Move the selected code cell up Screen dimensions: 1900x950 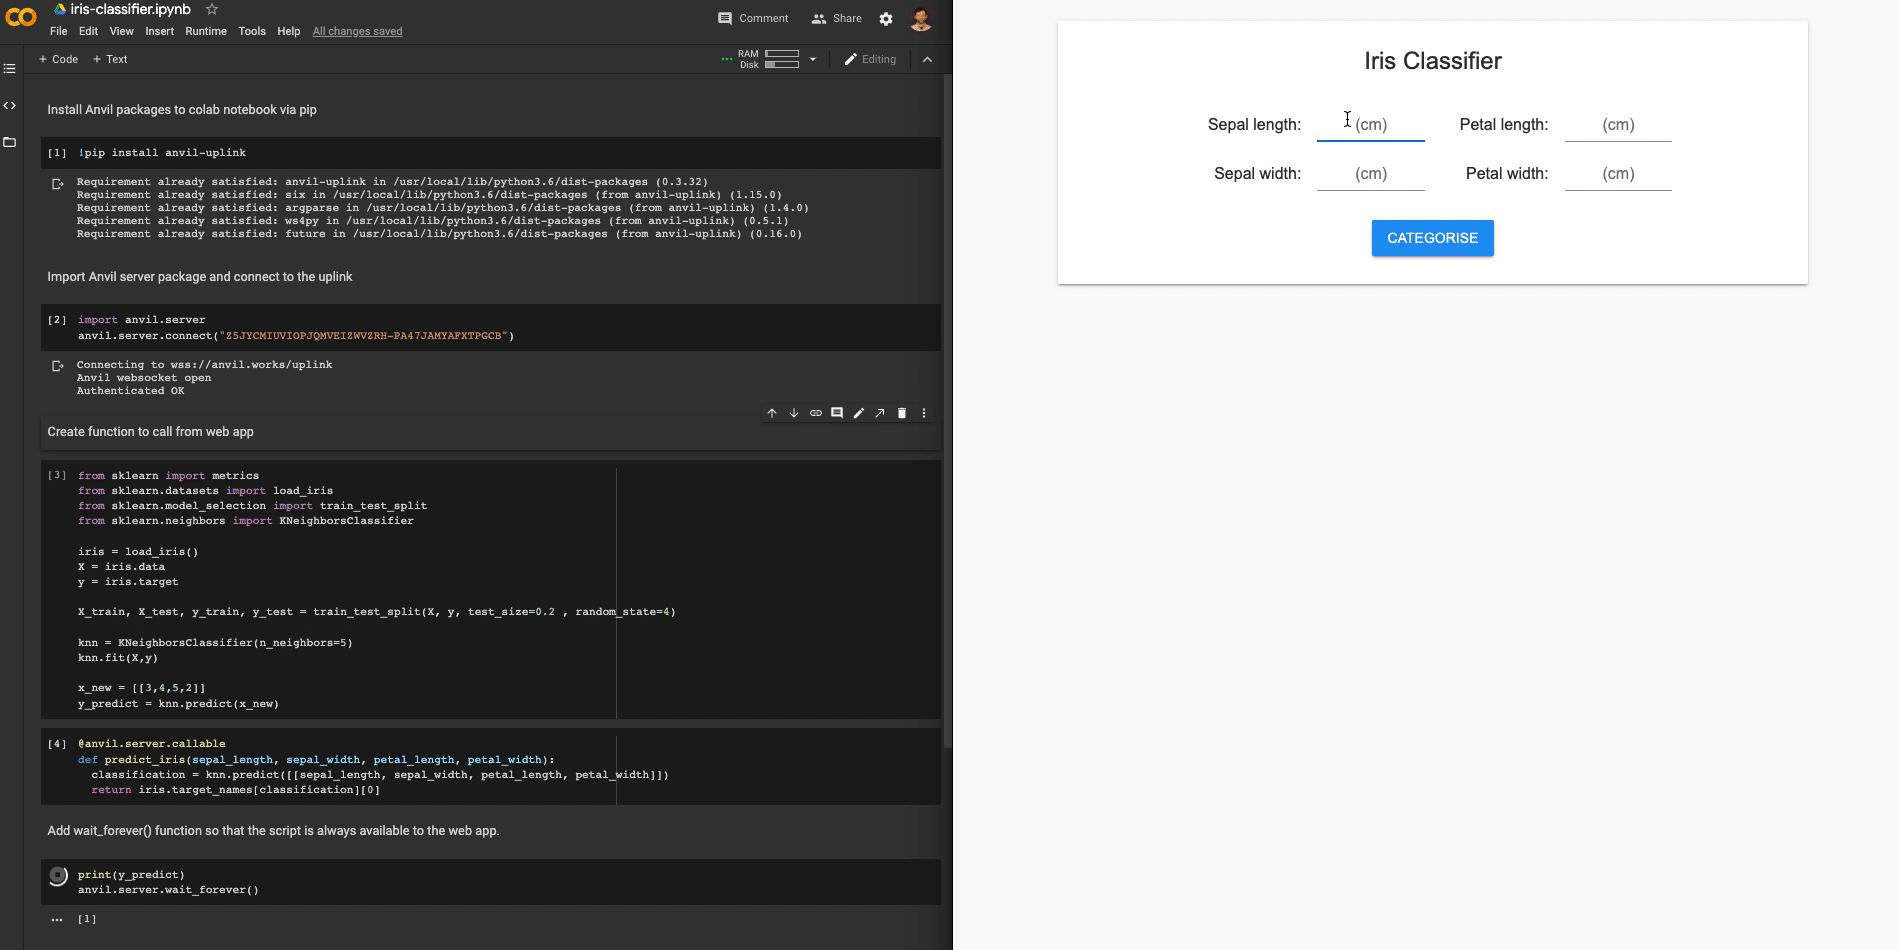[x=771, y=412]
